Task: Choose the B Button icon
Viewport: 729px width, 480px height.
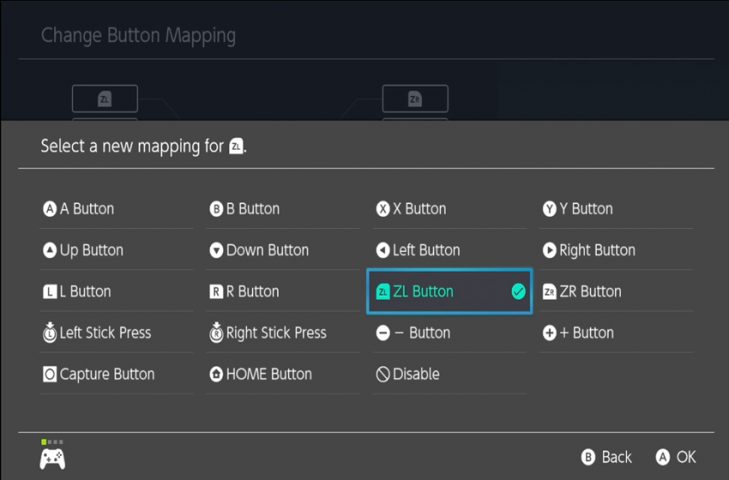Action: pyautogui.click(x=216, y=209)
